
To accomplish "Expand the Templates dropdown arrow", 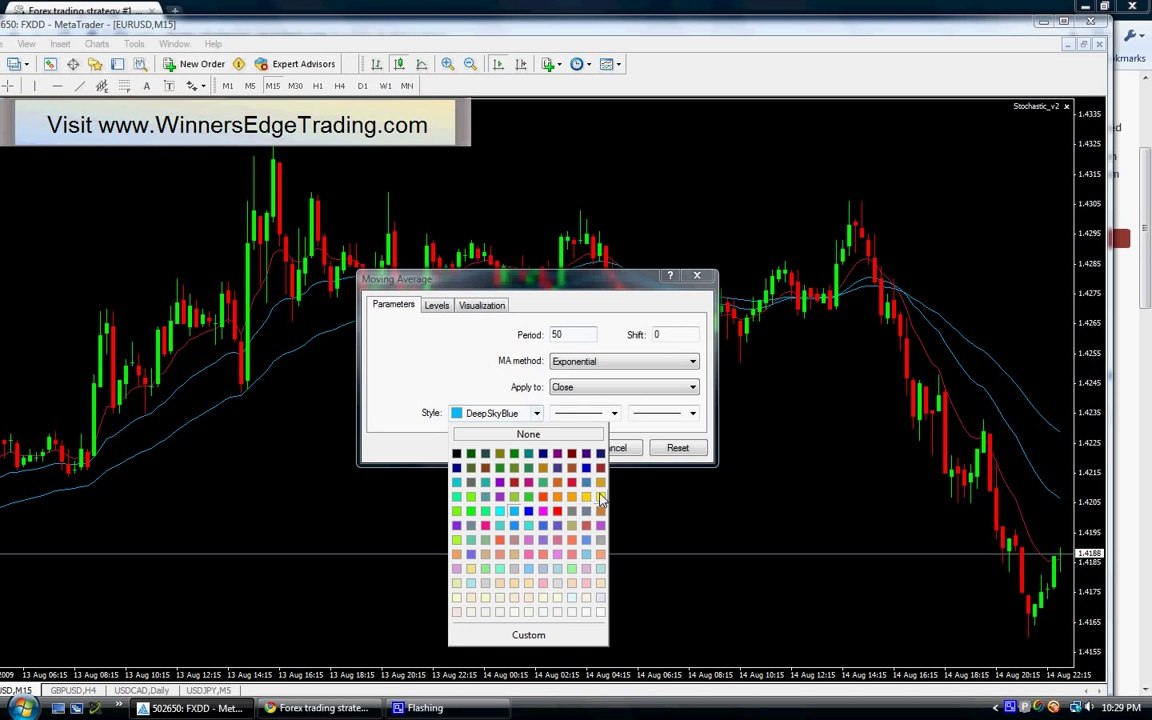I will (619, 64).
